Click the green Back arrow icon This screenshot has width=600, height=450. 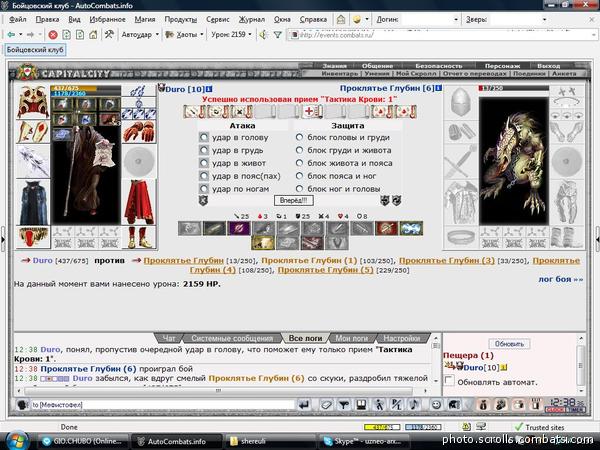11,35
